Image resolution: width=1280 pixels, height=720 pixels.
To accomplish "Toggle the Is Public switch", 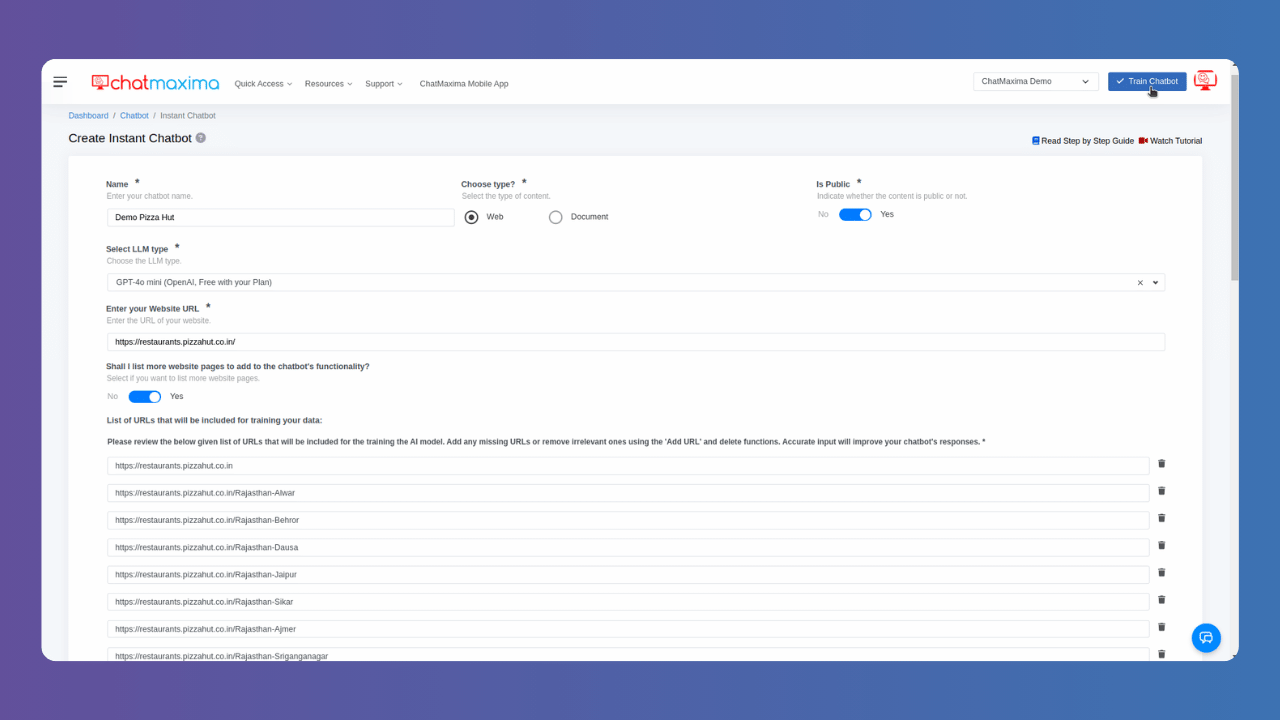I will click(x=855, y=214).
